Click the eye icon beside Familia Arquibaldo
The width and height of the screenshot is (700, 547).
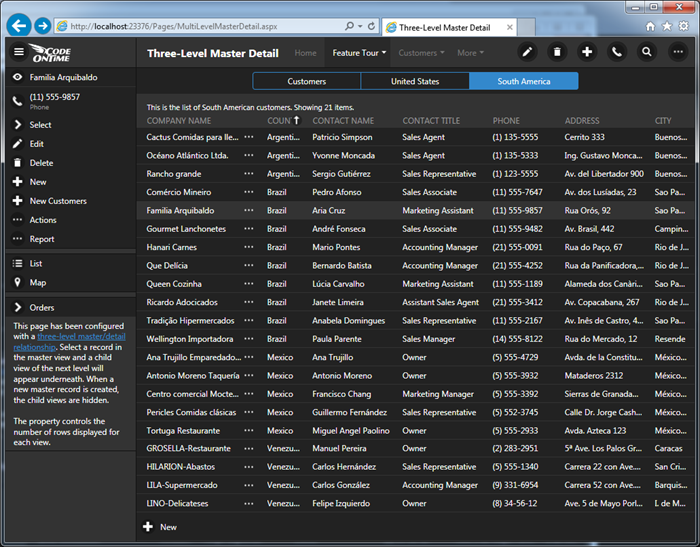(x=18, y=77)
